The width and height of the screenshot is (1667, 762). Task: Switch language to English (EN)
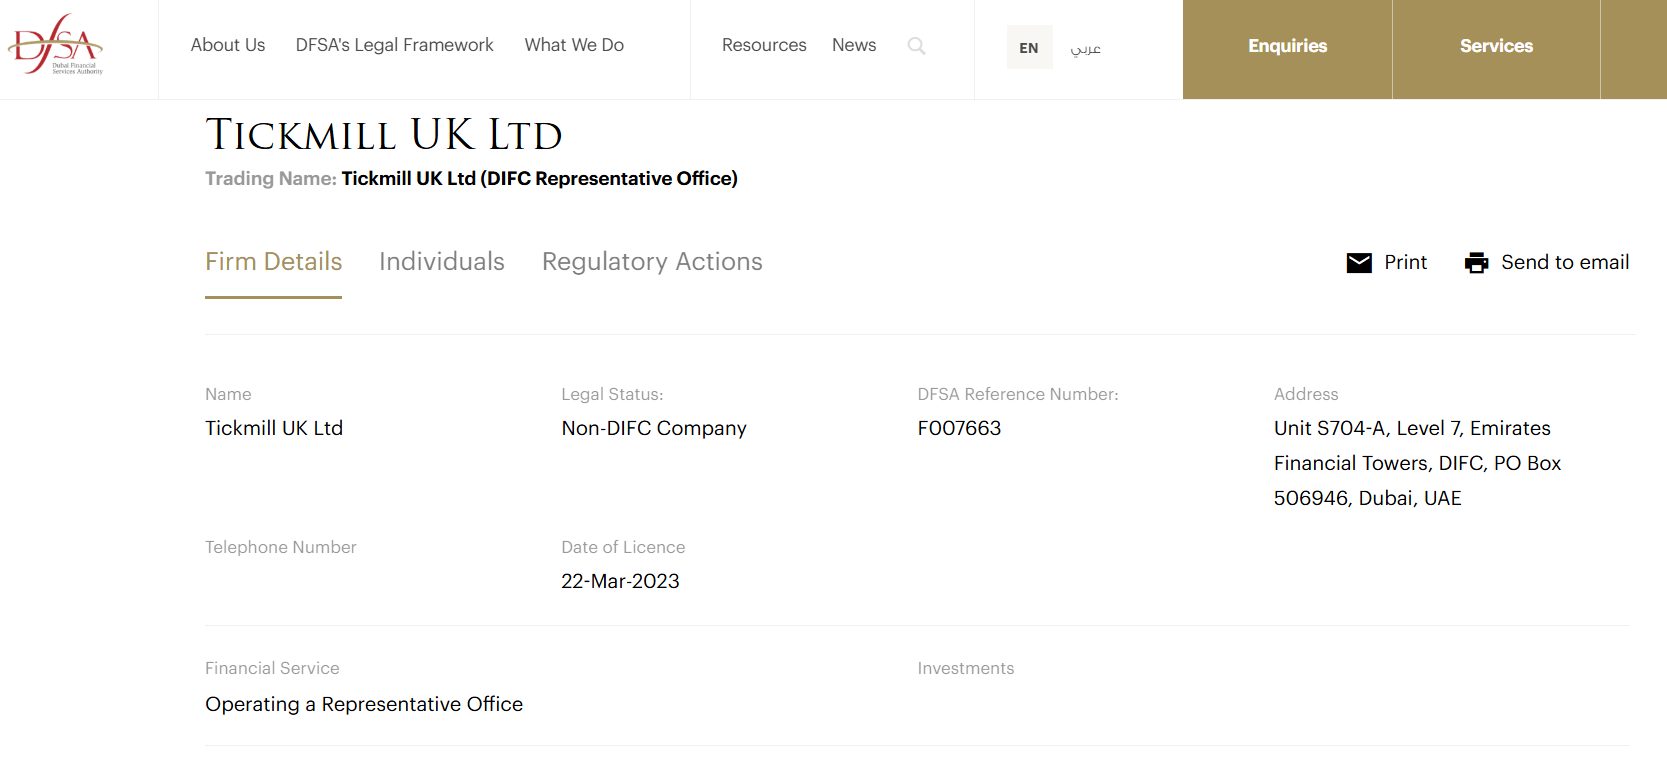(1029, 48)
